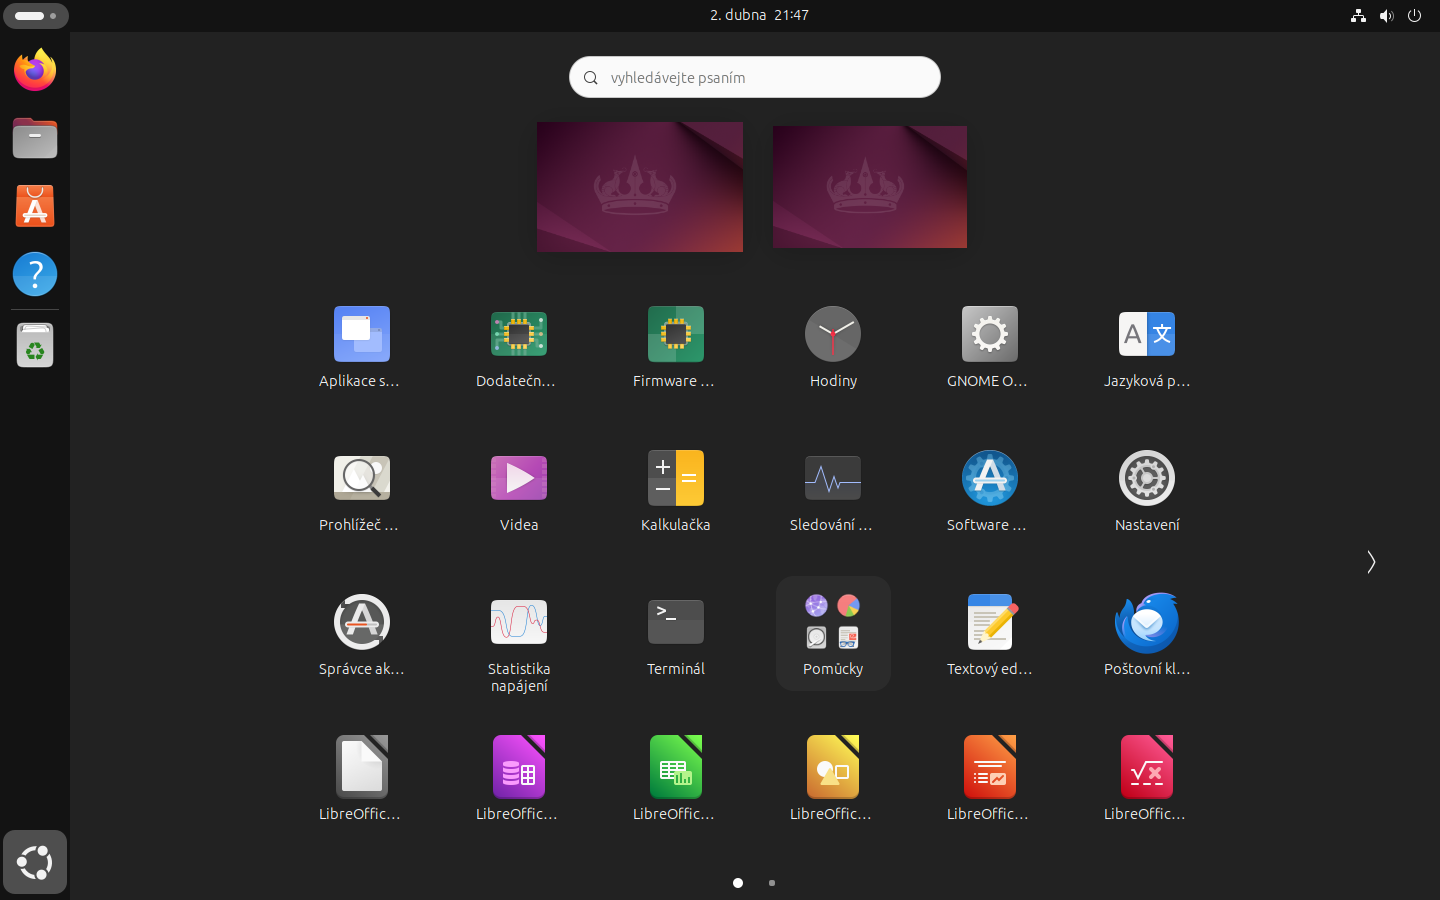The width and height of the screenshot is (1440, 900).
Task: Open system menu via power icon
Action: pyautogui.click(x=1414, y=15)
